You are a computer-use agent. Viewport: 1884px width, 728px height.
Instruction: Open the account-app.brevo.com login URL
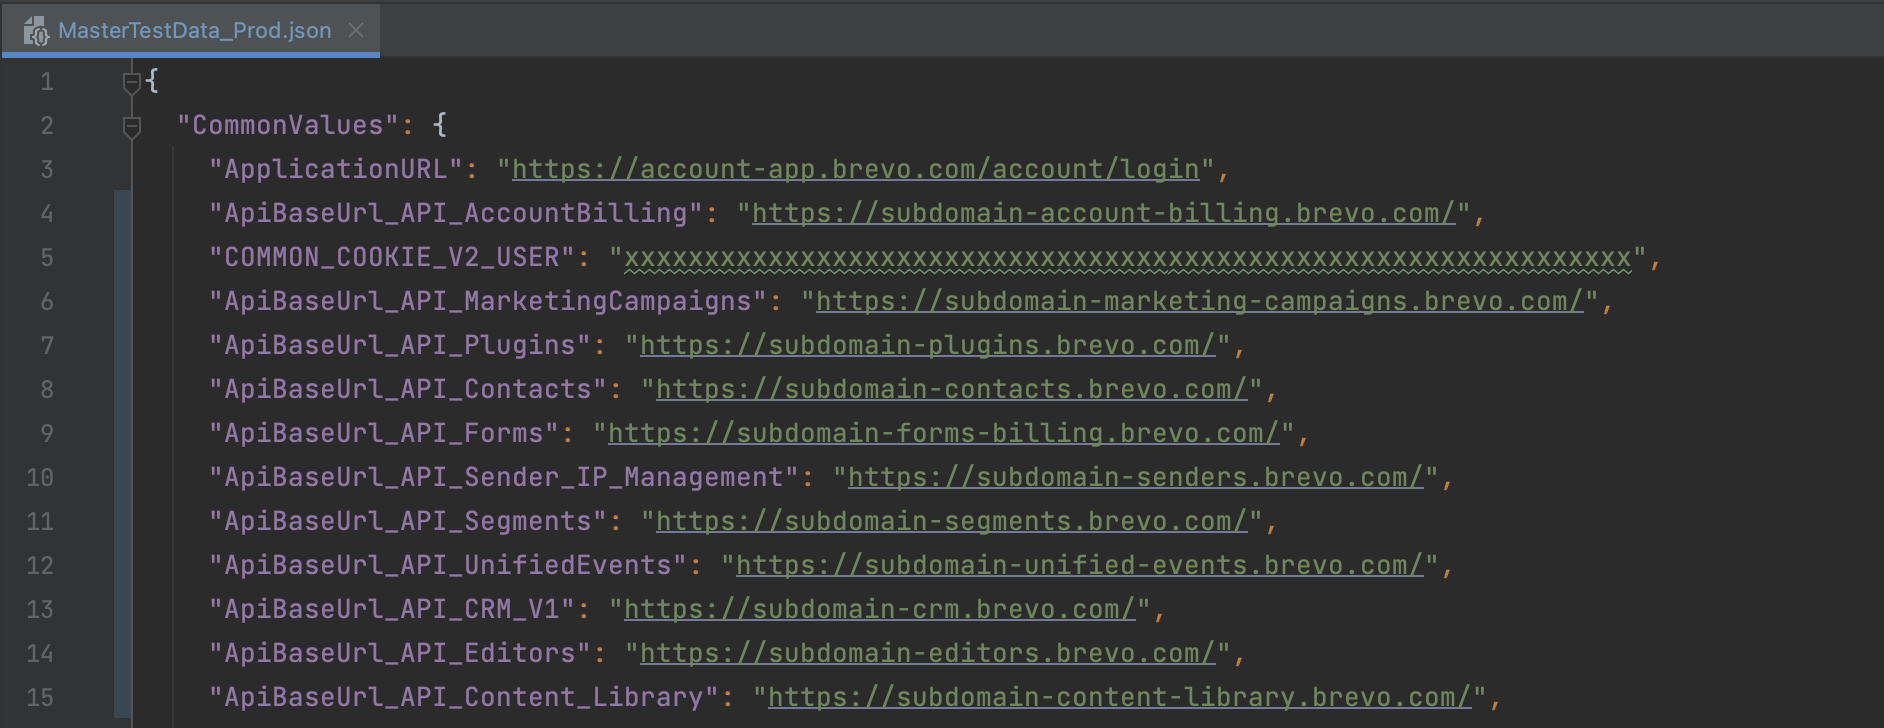(x=855, y=170)
